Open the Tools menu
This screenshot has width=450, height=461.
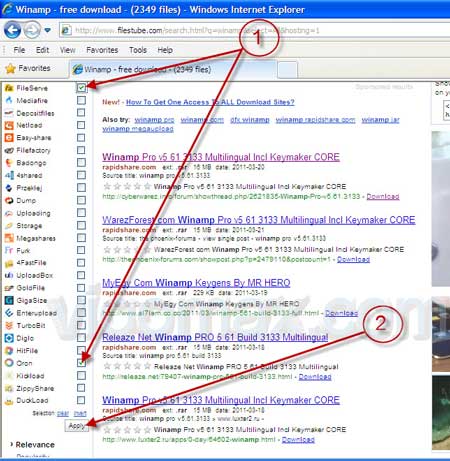point(138,50)
